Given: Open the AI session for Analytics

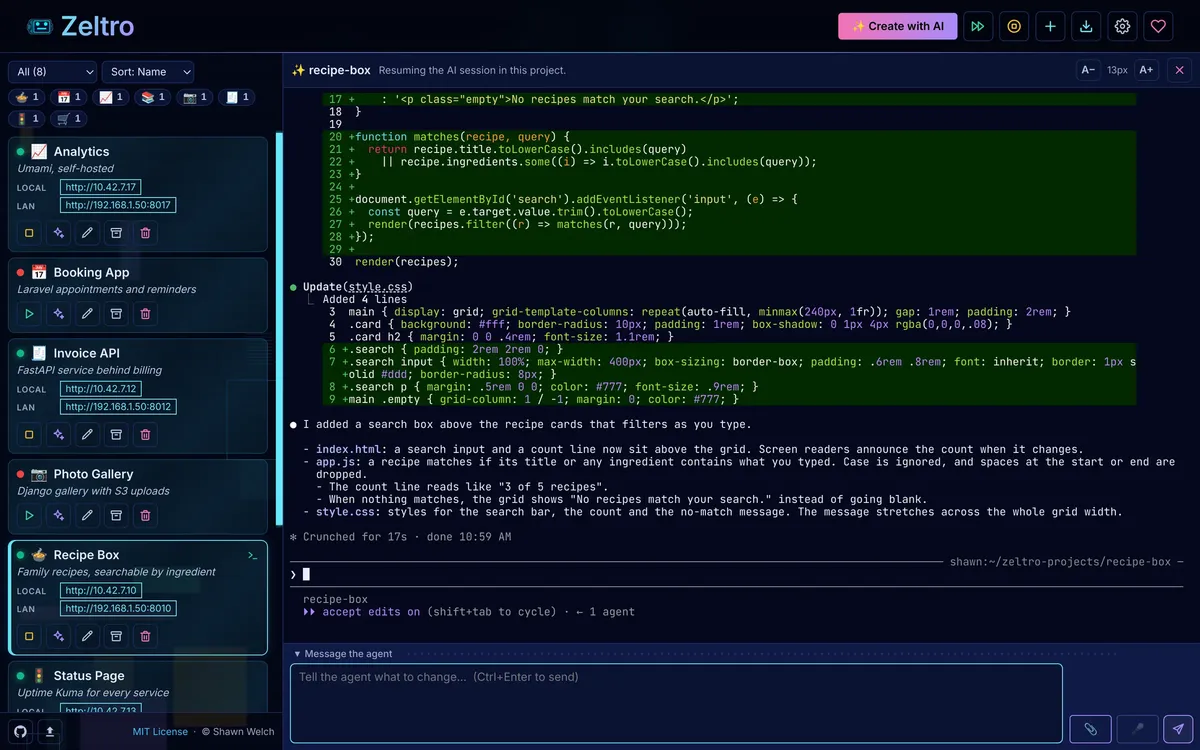Looking at the screenshot, I should [59, 233].
